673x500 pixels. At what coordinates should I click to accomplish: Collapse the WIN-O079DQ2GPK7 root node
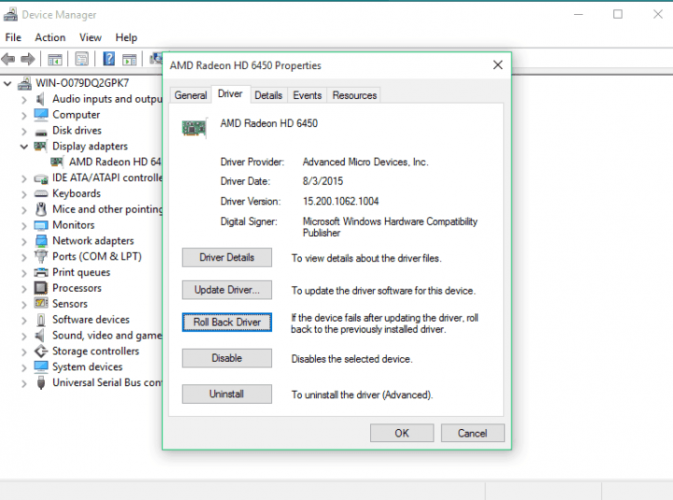[x=7, y=84]
